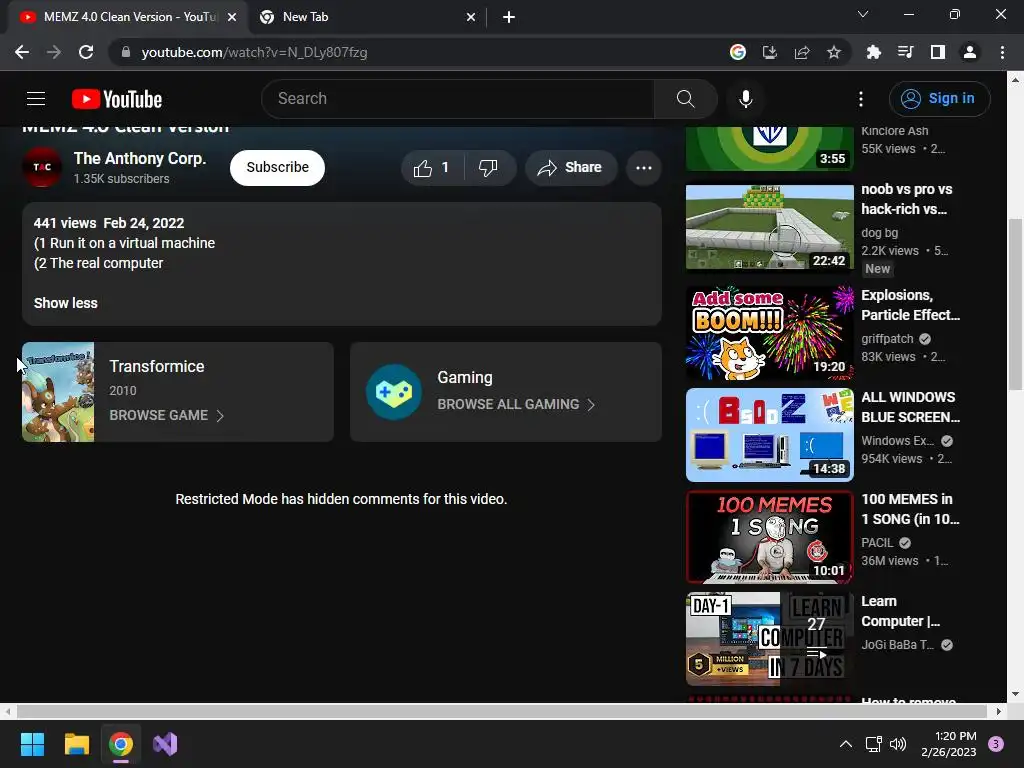Click the magnifier search button
The height and width of the screenshot is (768, 1024).
pyautogui.click(x=685, y=99)
